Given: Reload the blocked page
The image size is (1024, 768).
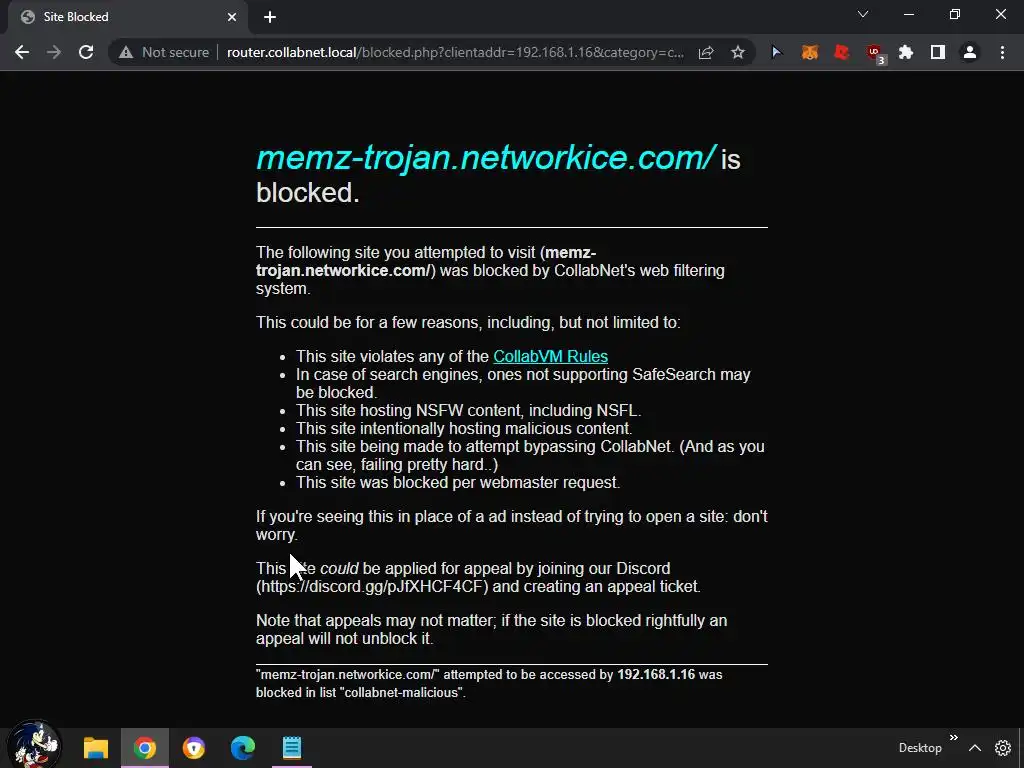Looking at the screenshot, I should point(86,52).
